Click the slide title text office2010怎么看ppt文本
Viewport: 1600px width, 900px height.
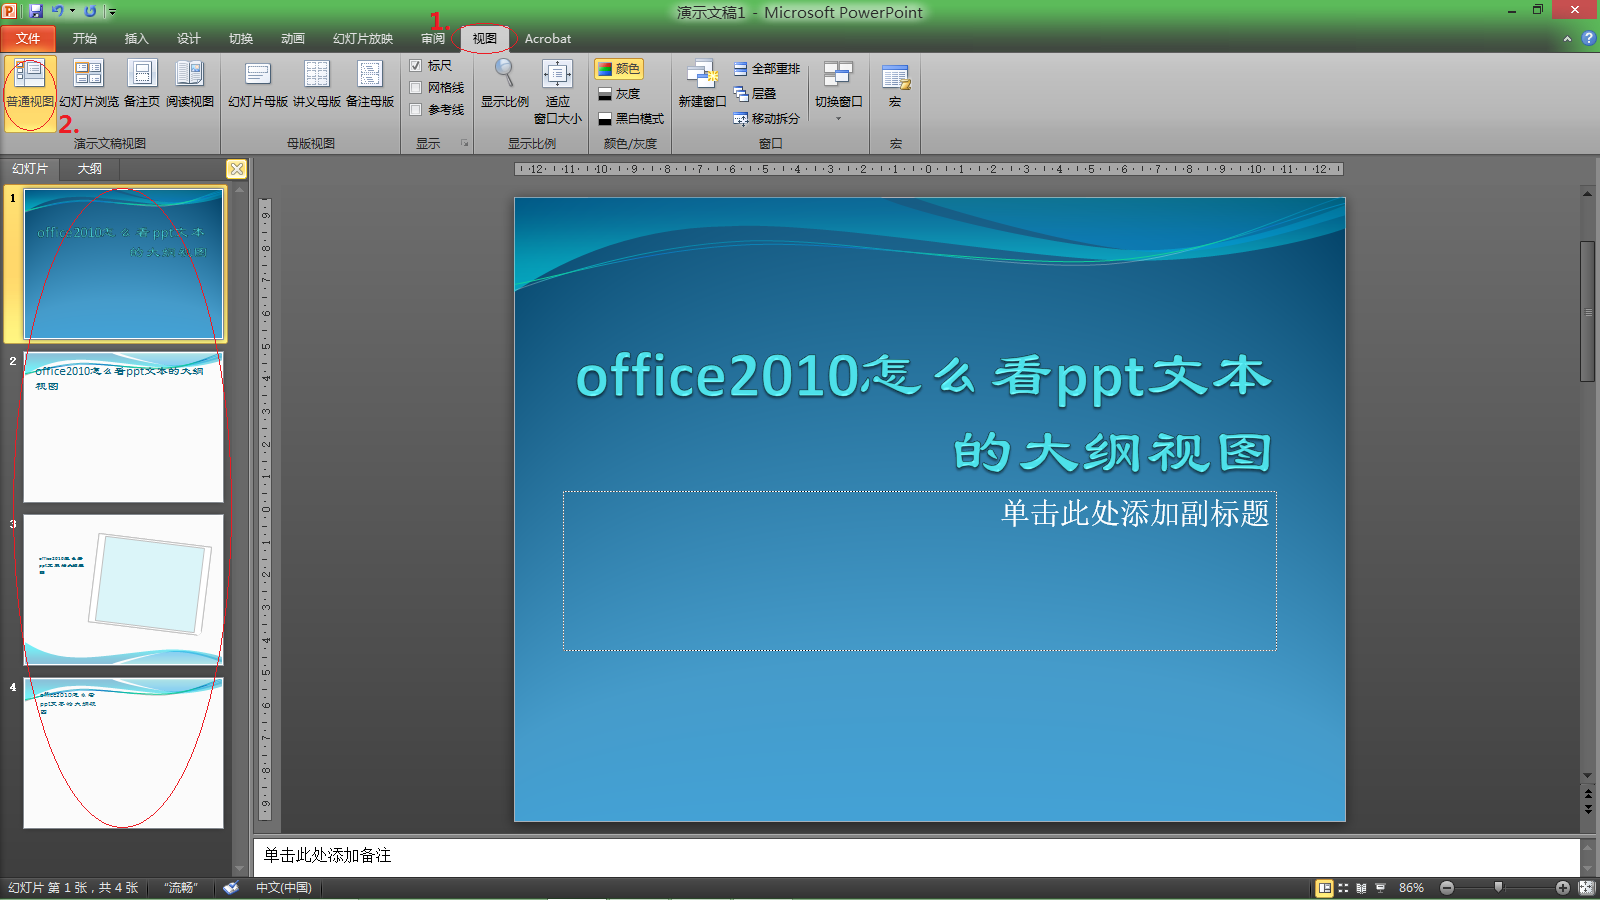[923, 377]
